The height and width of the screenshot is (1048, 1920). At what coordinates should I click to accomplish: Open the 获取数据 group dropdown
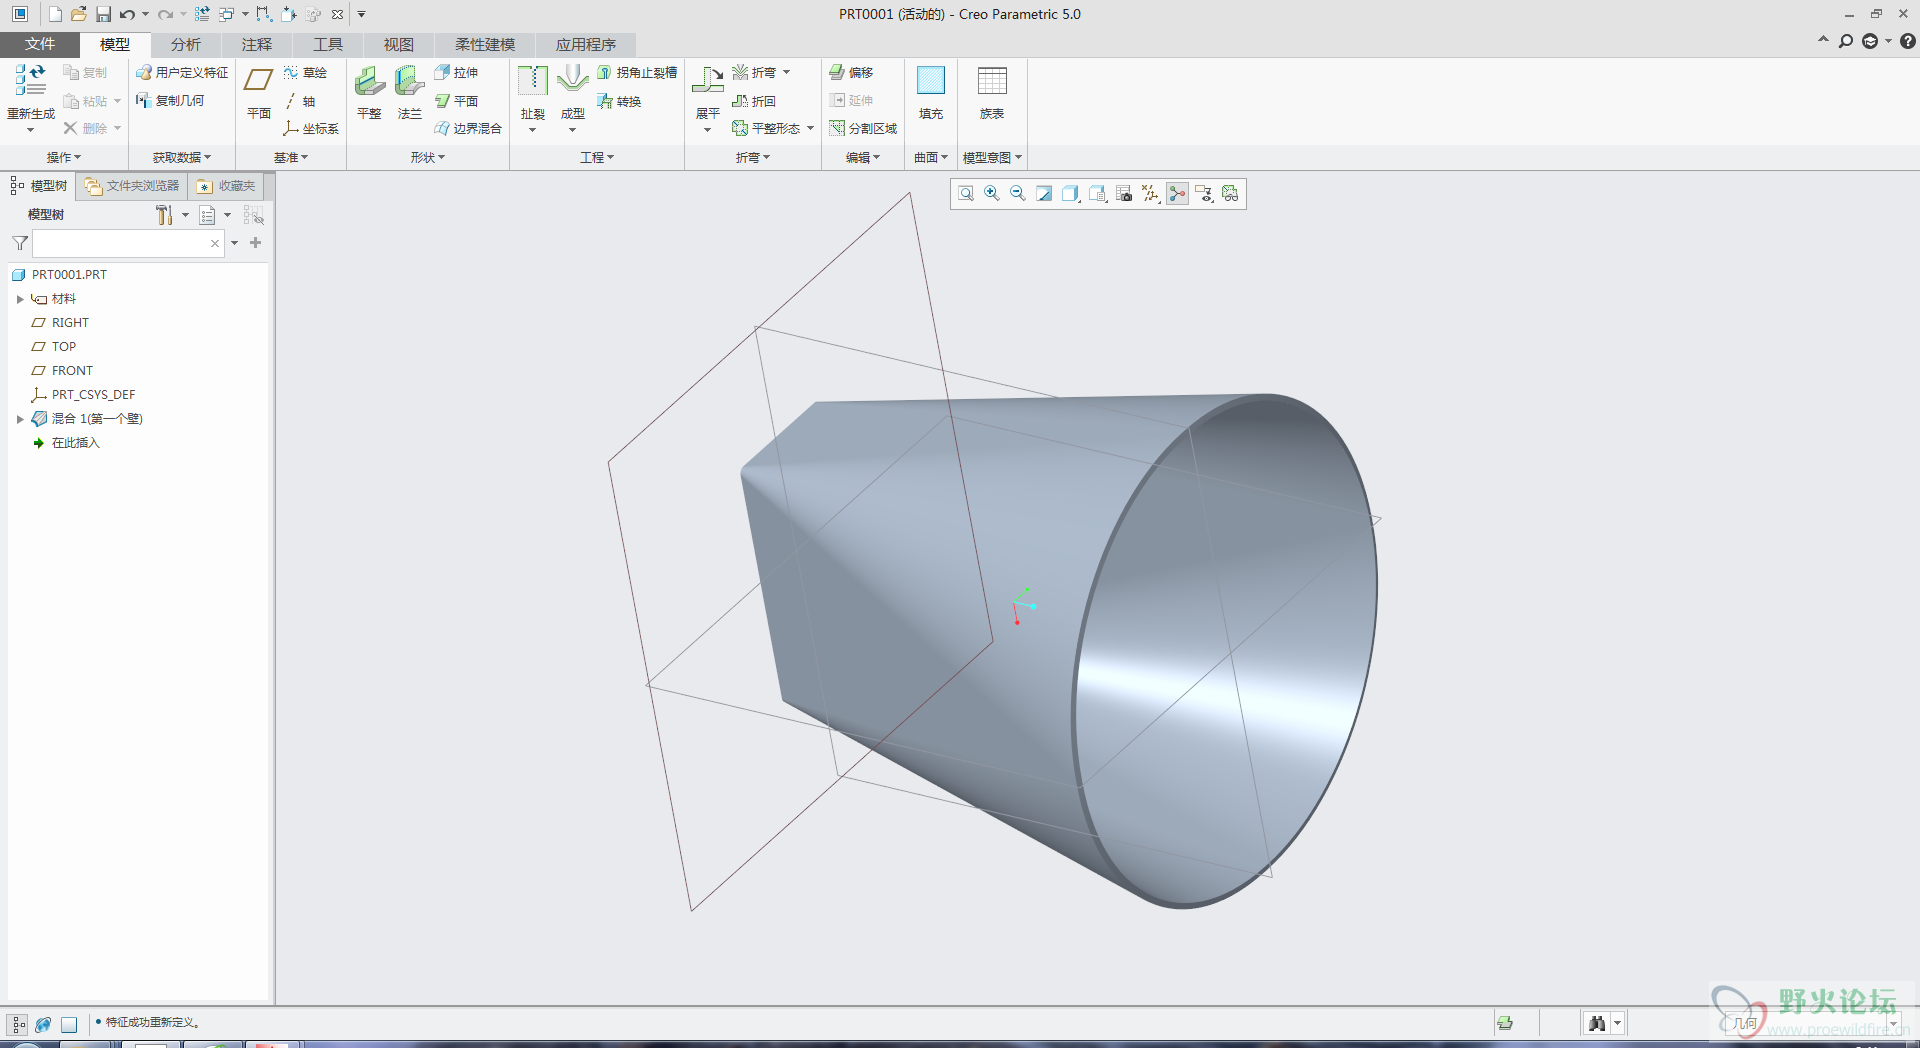[182, 158]
